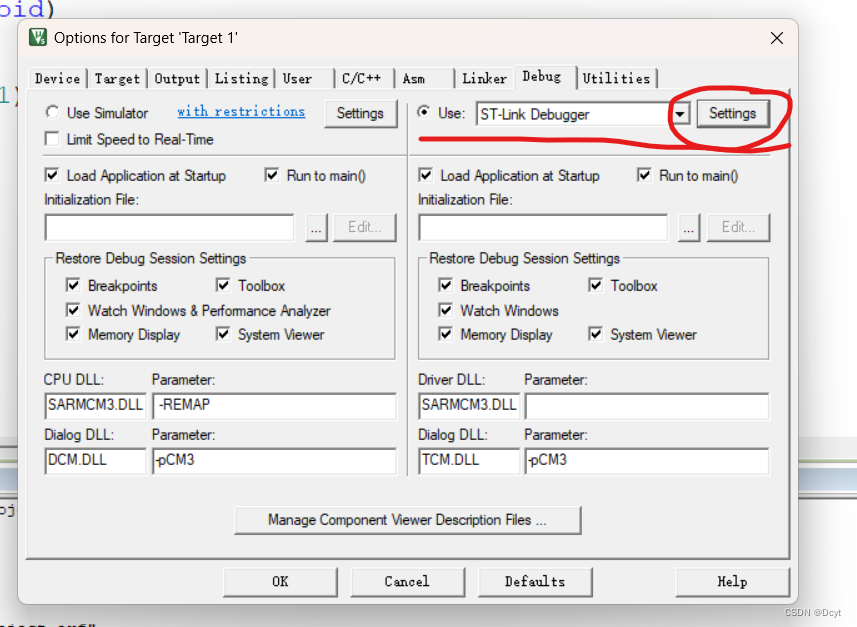
Task: Open the Help button
Action: tap(732, 582)
